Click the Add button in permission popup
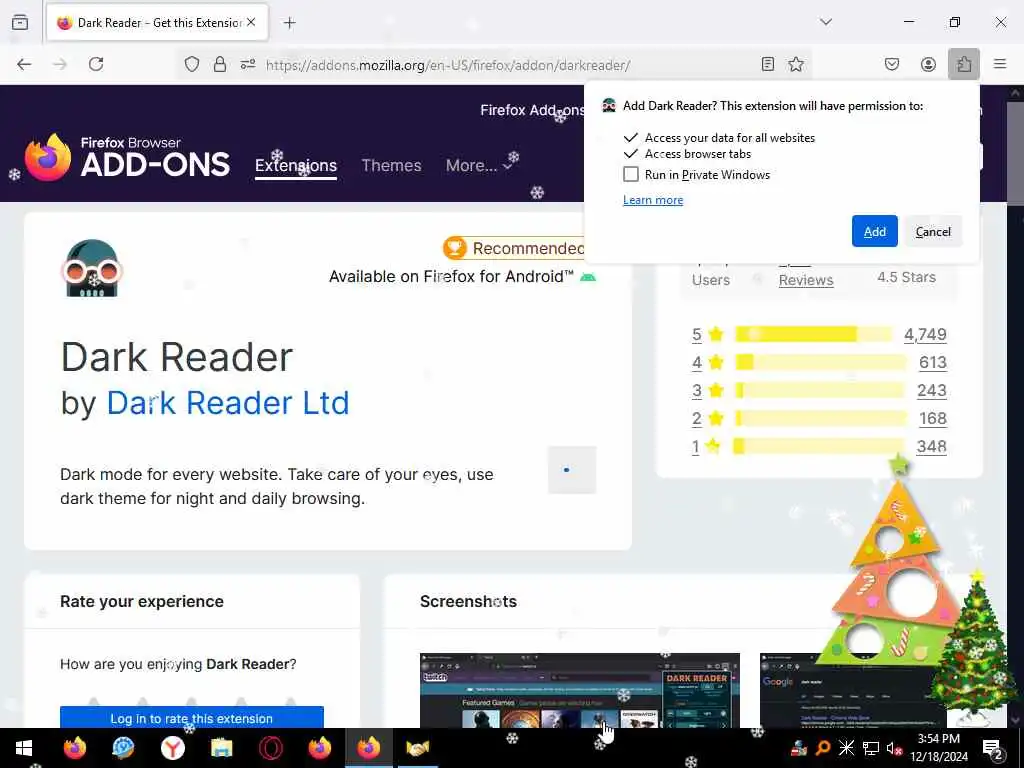The height and width of the screenshot is (768, 1024). pyautogui.click(x=874, y=231)
